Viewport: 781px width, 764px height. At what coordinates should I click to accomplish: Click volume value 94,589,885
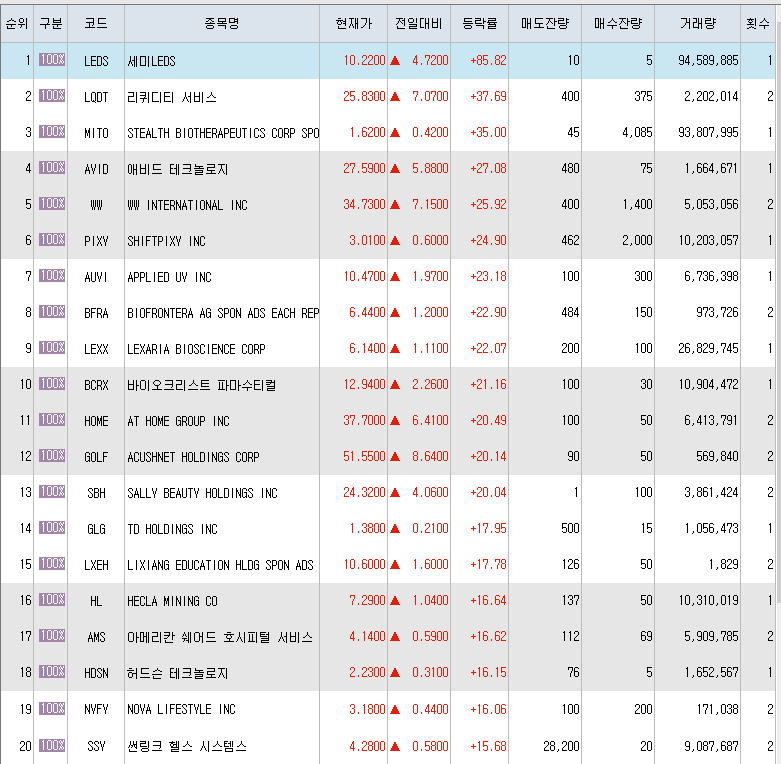tap(708, 61)
